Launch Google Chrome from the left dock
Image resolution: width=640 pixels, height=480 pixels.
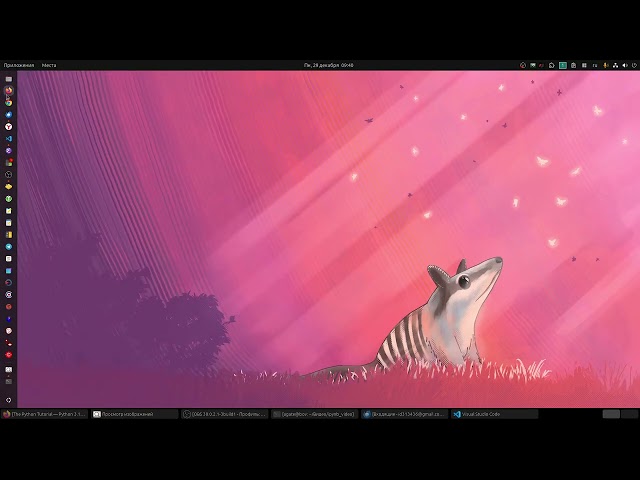click(x=9, y=102)
